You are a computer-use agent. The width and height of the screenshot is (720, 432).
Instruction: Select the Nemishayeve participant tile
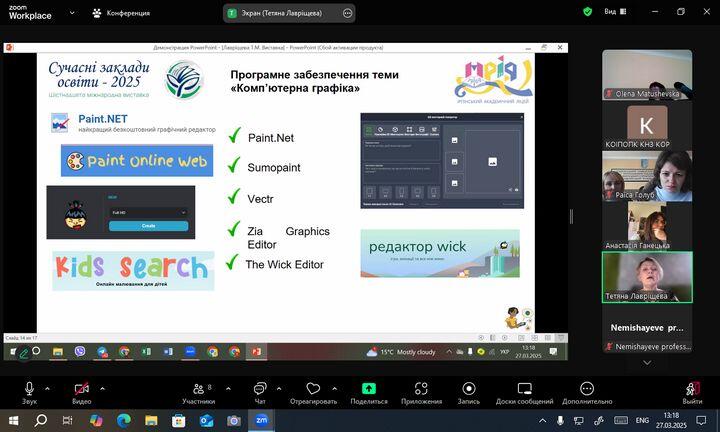[647, 328]
